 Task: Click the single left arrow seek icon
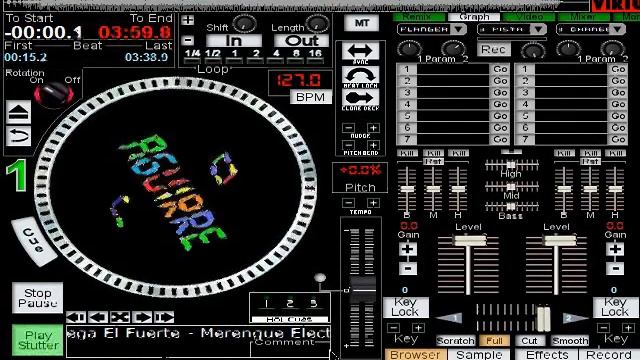[x=98, y=317]
